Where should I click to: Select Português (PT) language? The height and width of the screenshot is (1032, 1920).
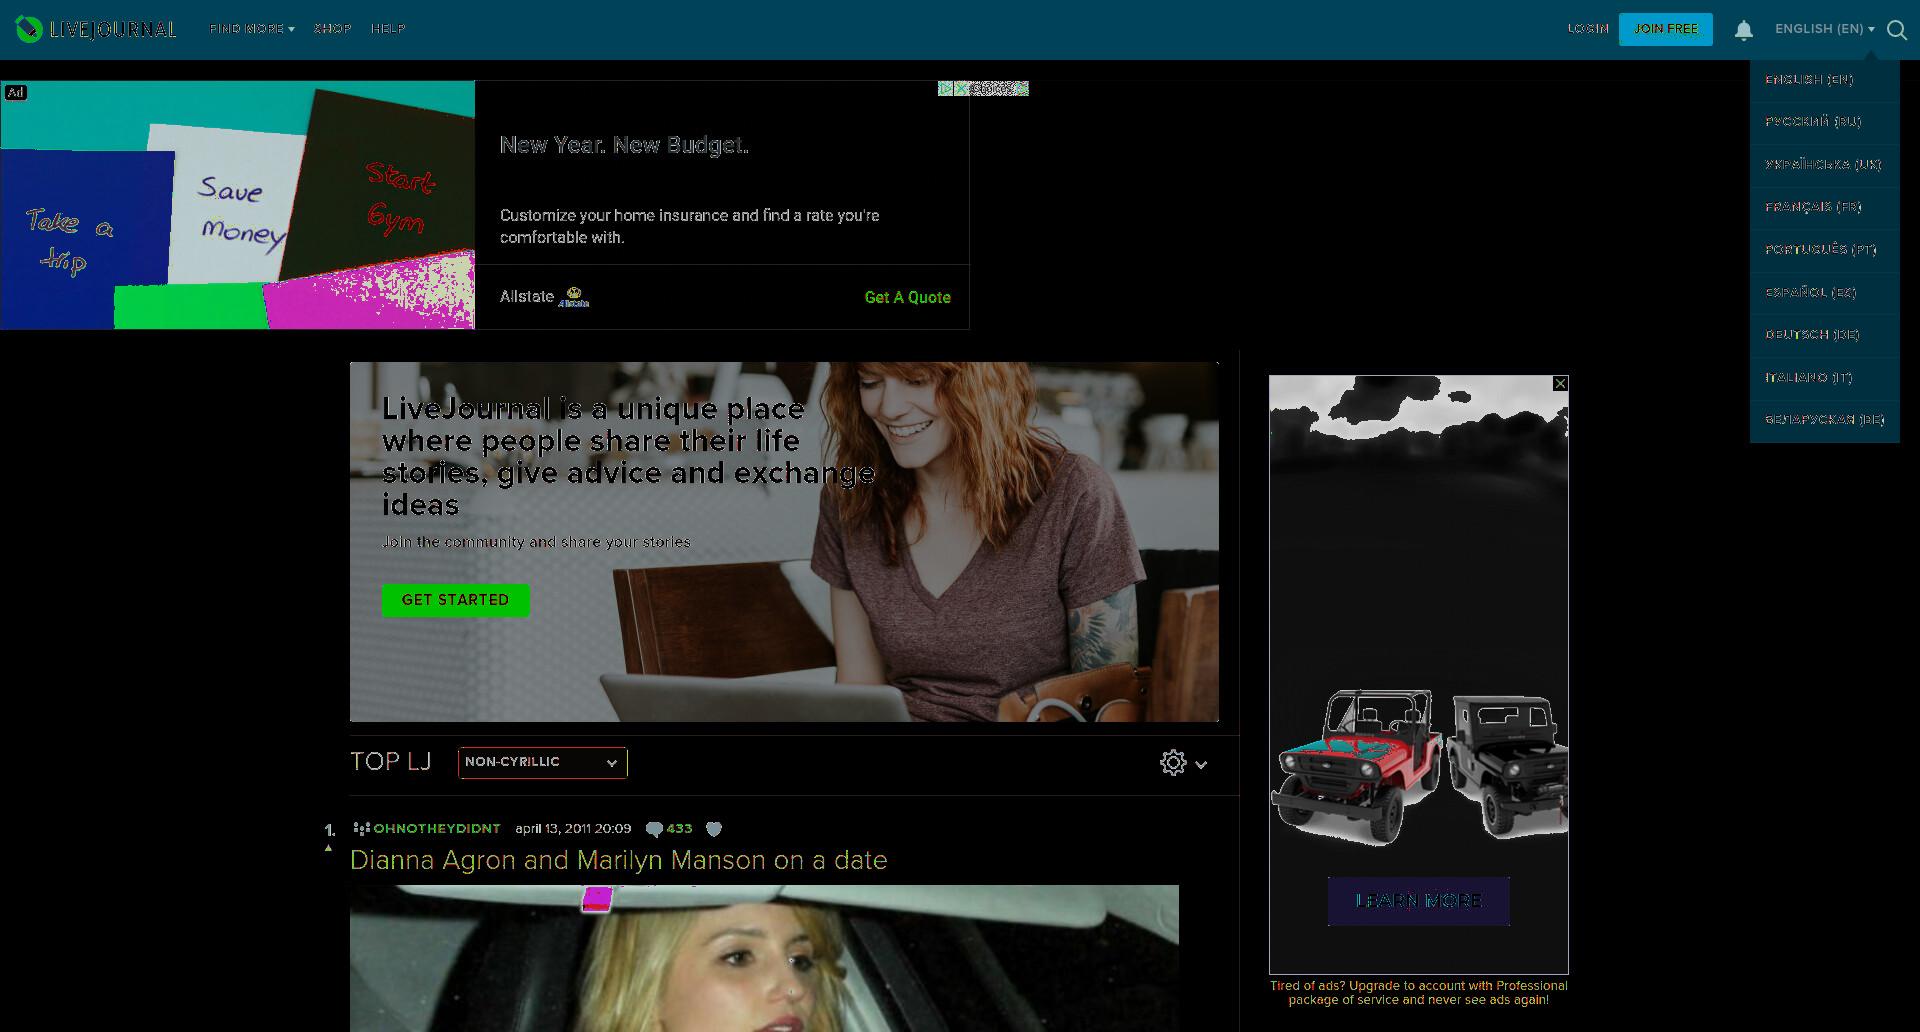click(1825, 250)
